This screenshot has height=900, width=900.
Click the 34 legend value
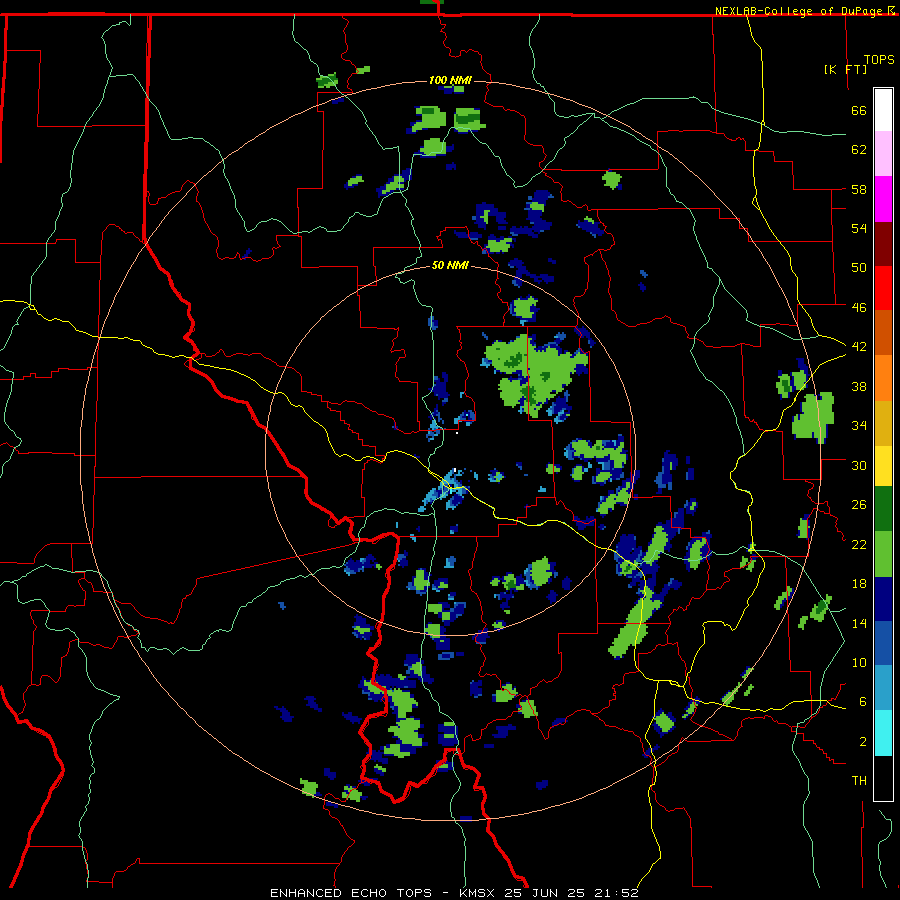(859, 426)
